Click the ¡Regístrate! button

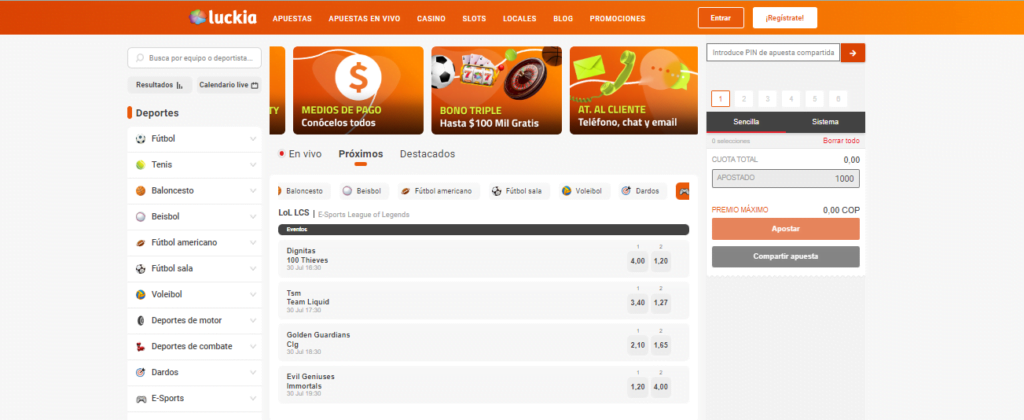pyautogui.click(x=784, y=18)
